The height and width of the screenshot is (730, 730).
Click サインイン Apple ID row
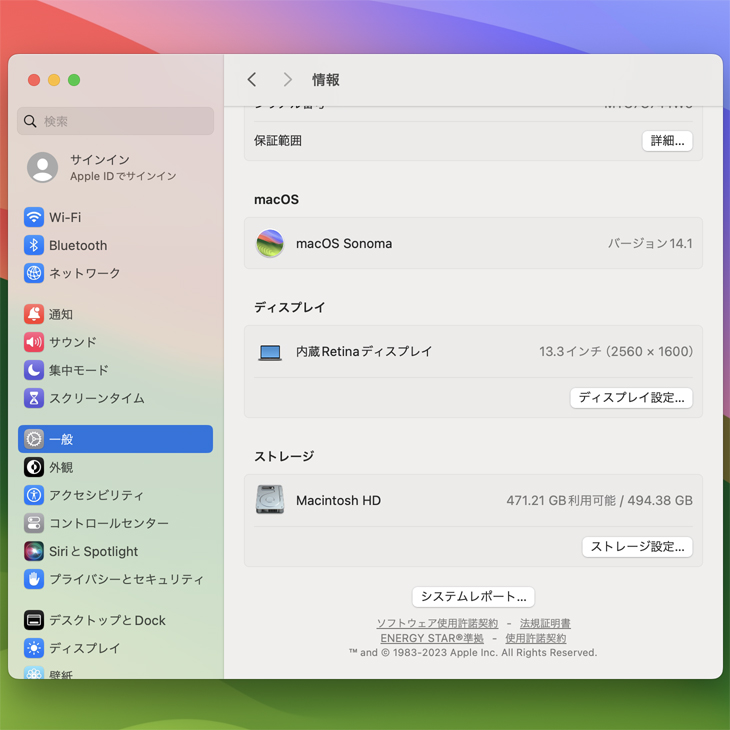pyautogui.click(x=115, y=167)
